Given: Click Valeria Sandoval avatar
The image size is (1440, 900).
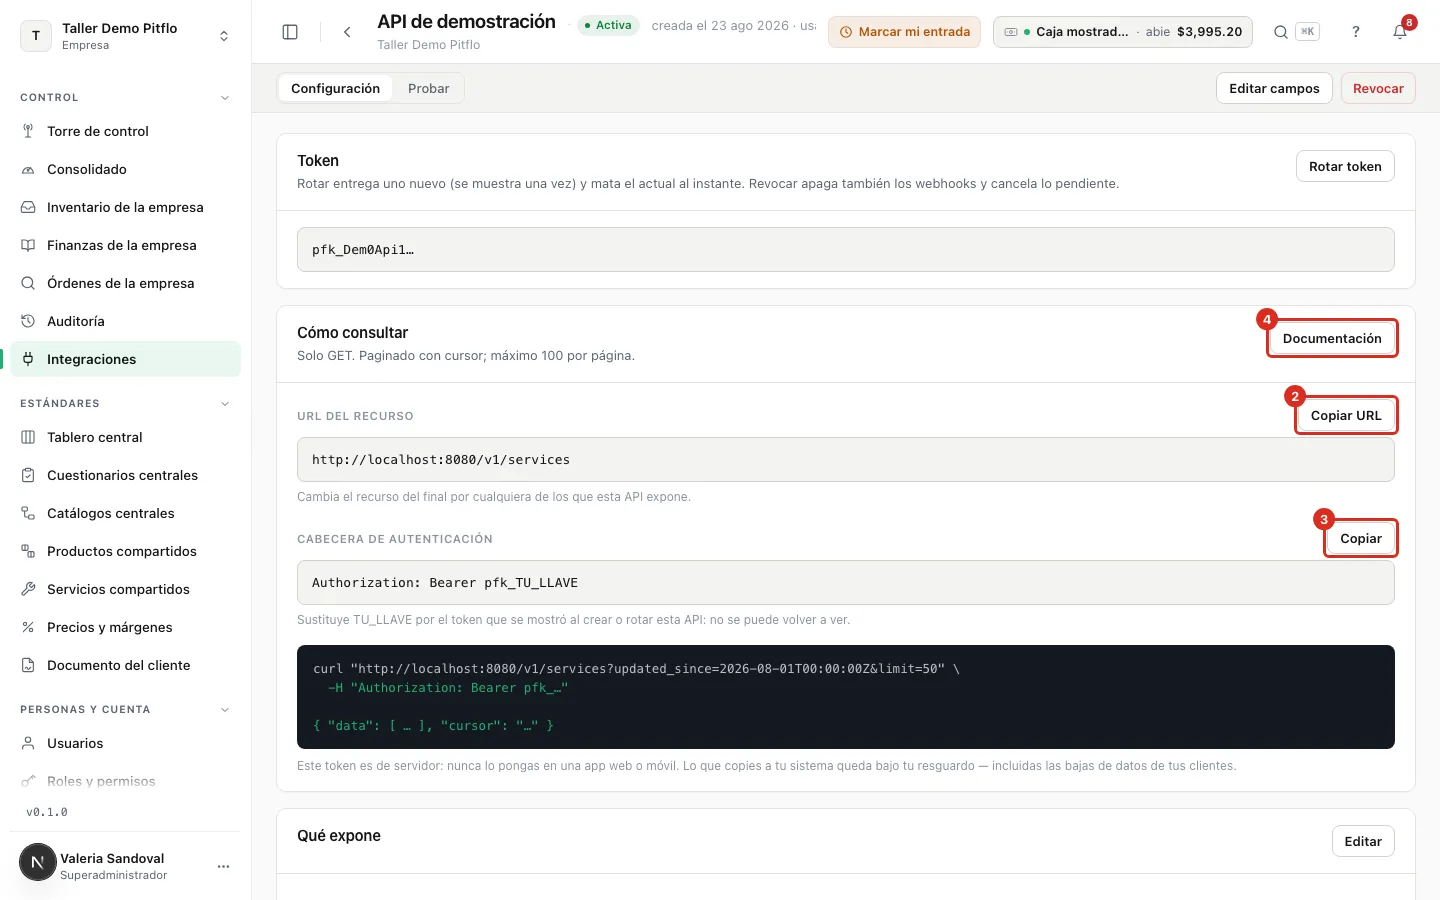Looking at the screenshot, I should coord(38,862).
